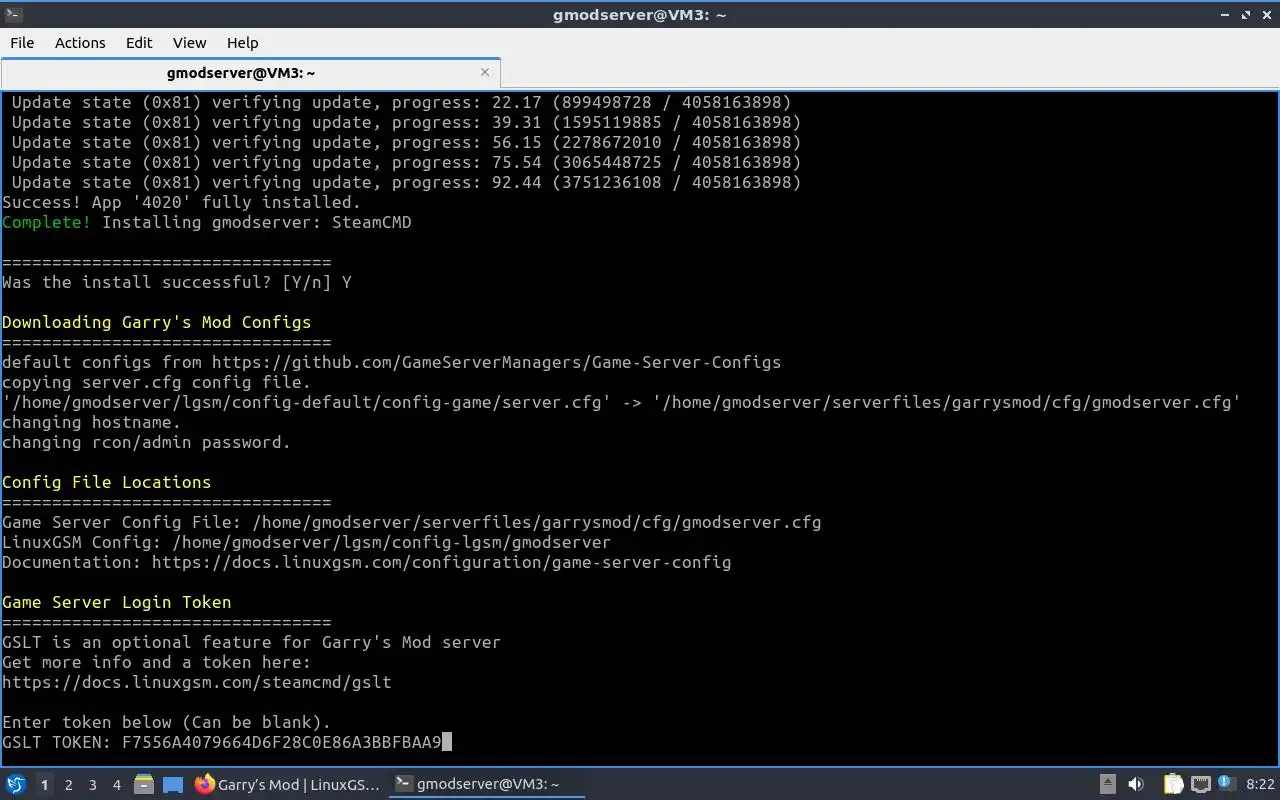Click 'Enter token below (Can be blank).' line

pyautogui.click(x=167, y=722)
